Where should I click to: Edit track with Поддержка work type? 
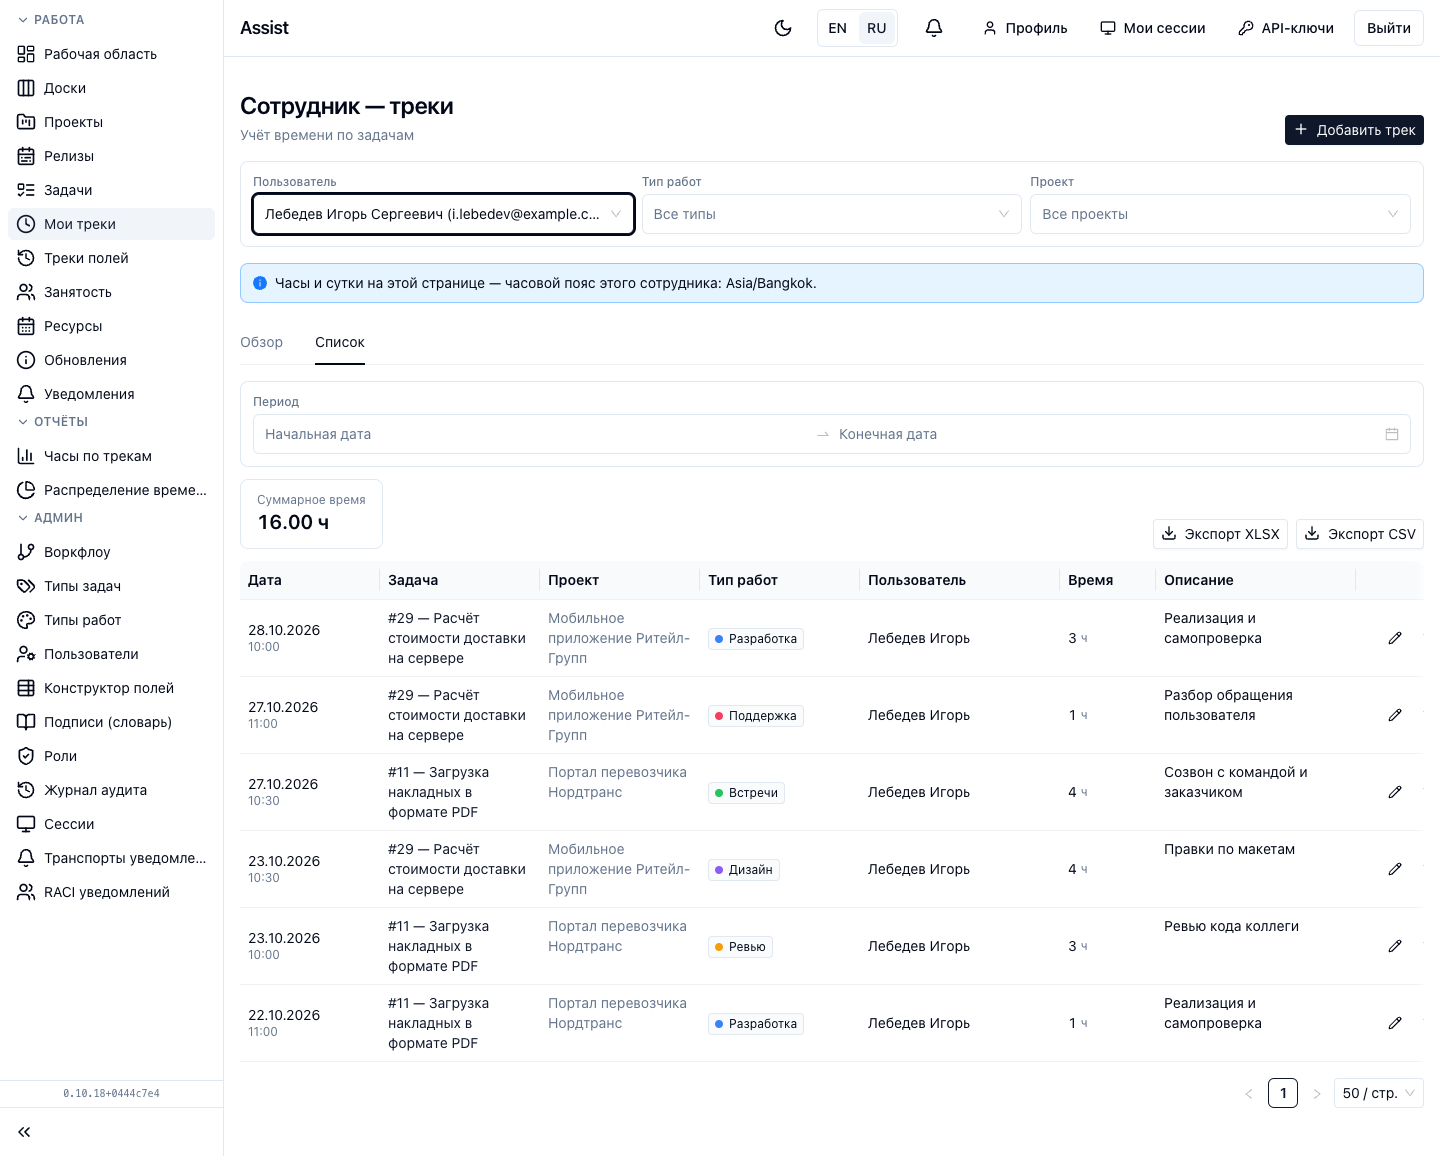(1395, 715)
